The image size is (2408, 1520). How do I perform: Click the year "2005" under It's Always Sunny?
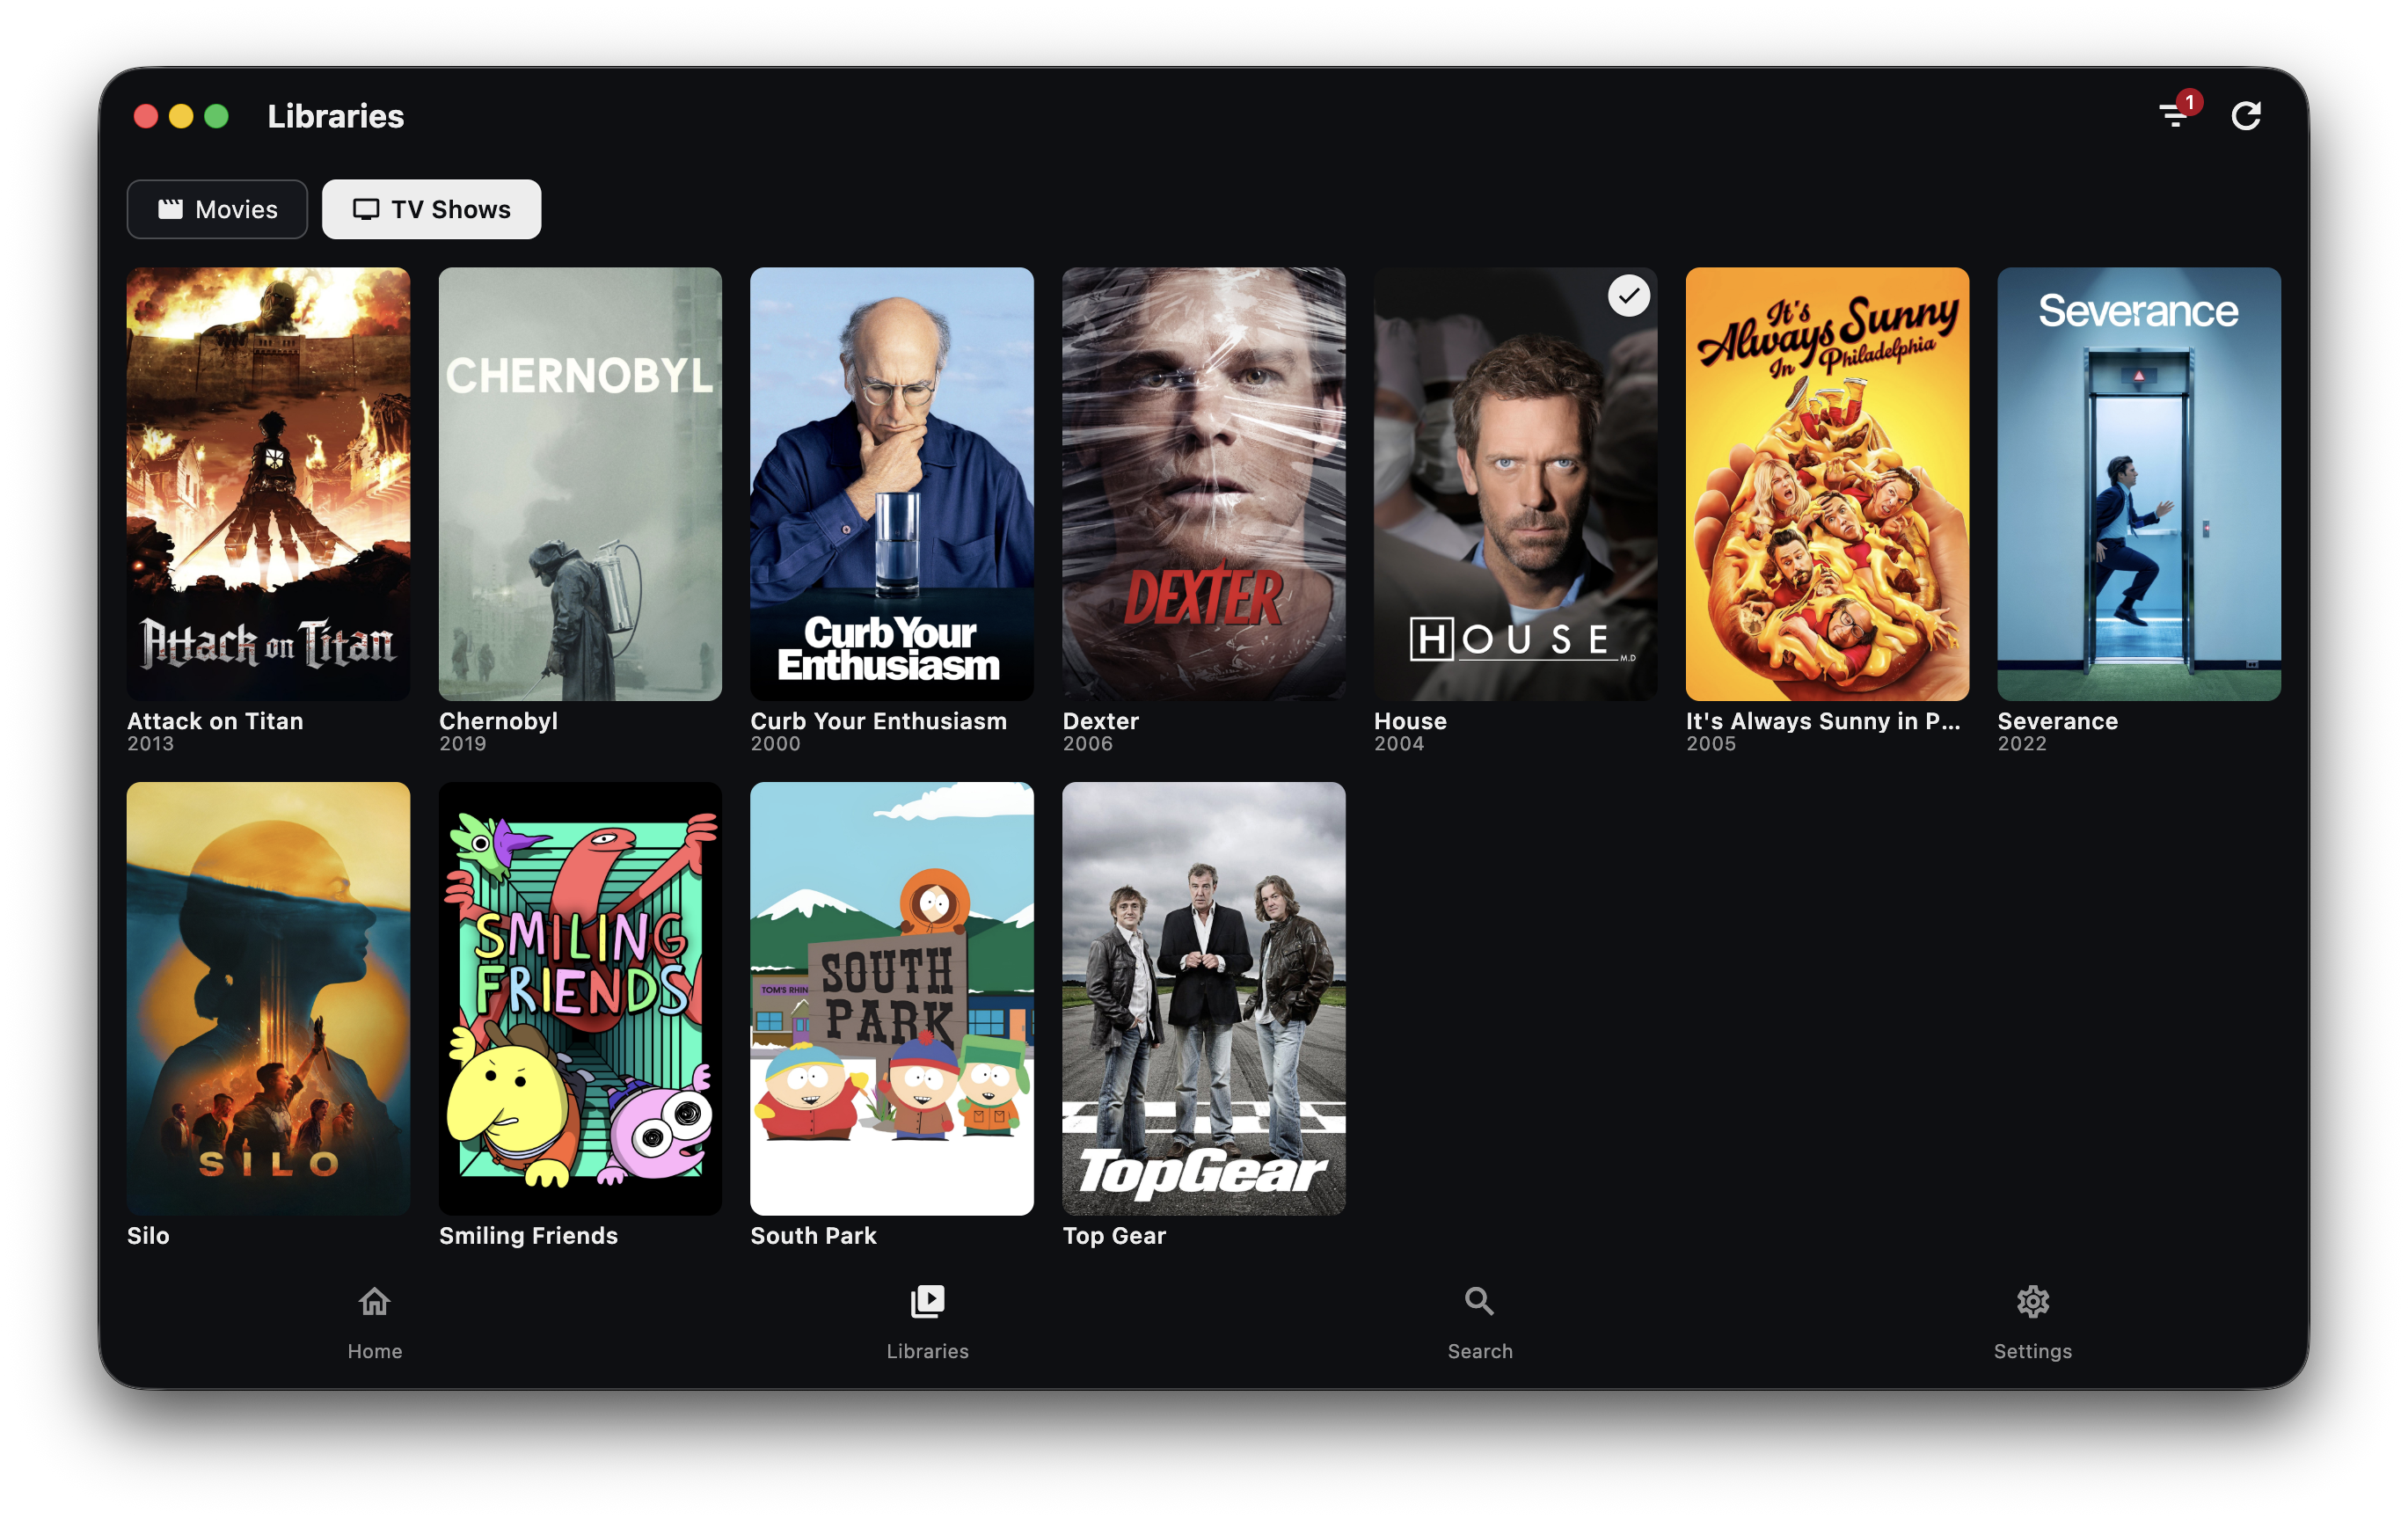tap(1711, 744)
